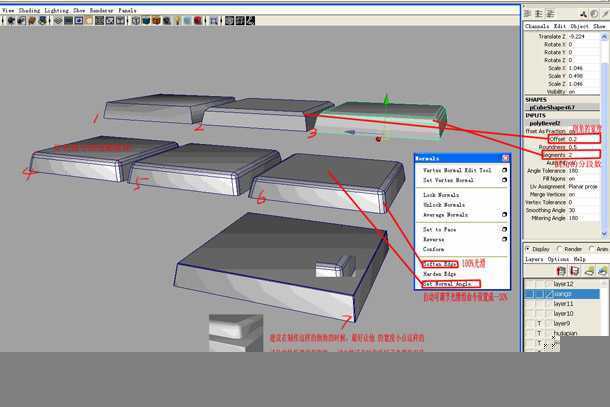
Task: Toggle the Isolate Select icon
Action: tap(214, 20)
